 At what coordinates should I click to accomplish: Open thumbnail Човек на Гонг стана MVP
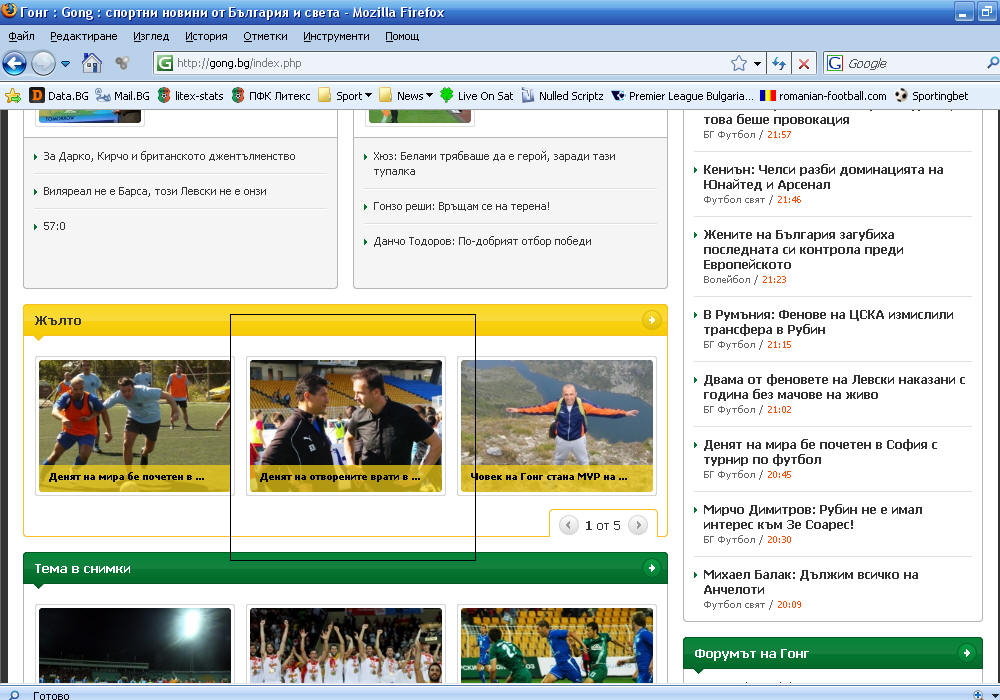click(x=557, y=425)
